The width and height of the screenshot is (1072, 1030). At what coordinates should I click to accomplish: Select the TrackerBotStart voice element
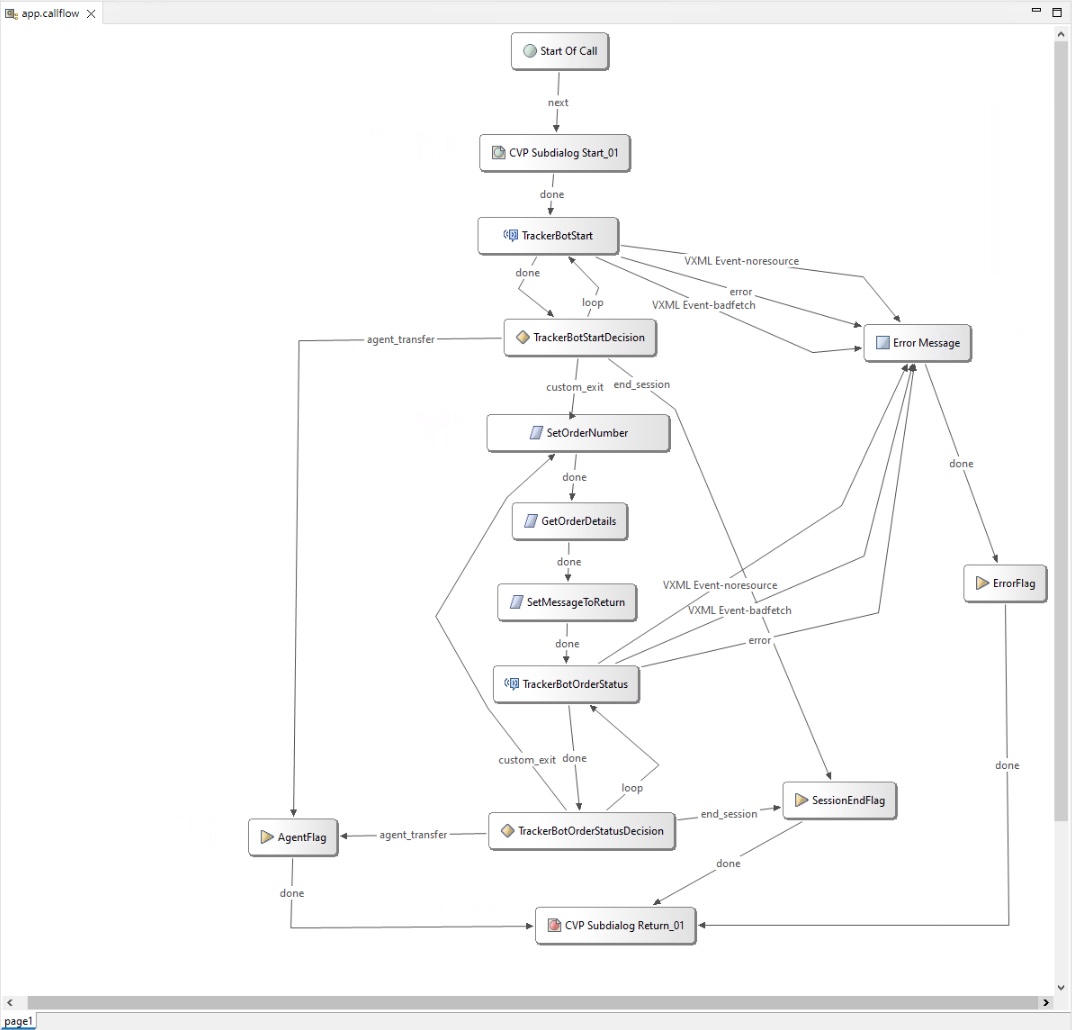pos(549,236)
